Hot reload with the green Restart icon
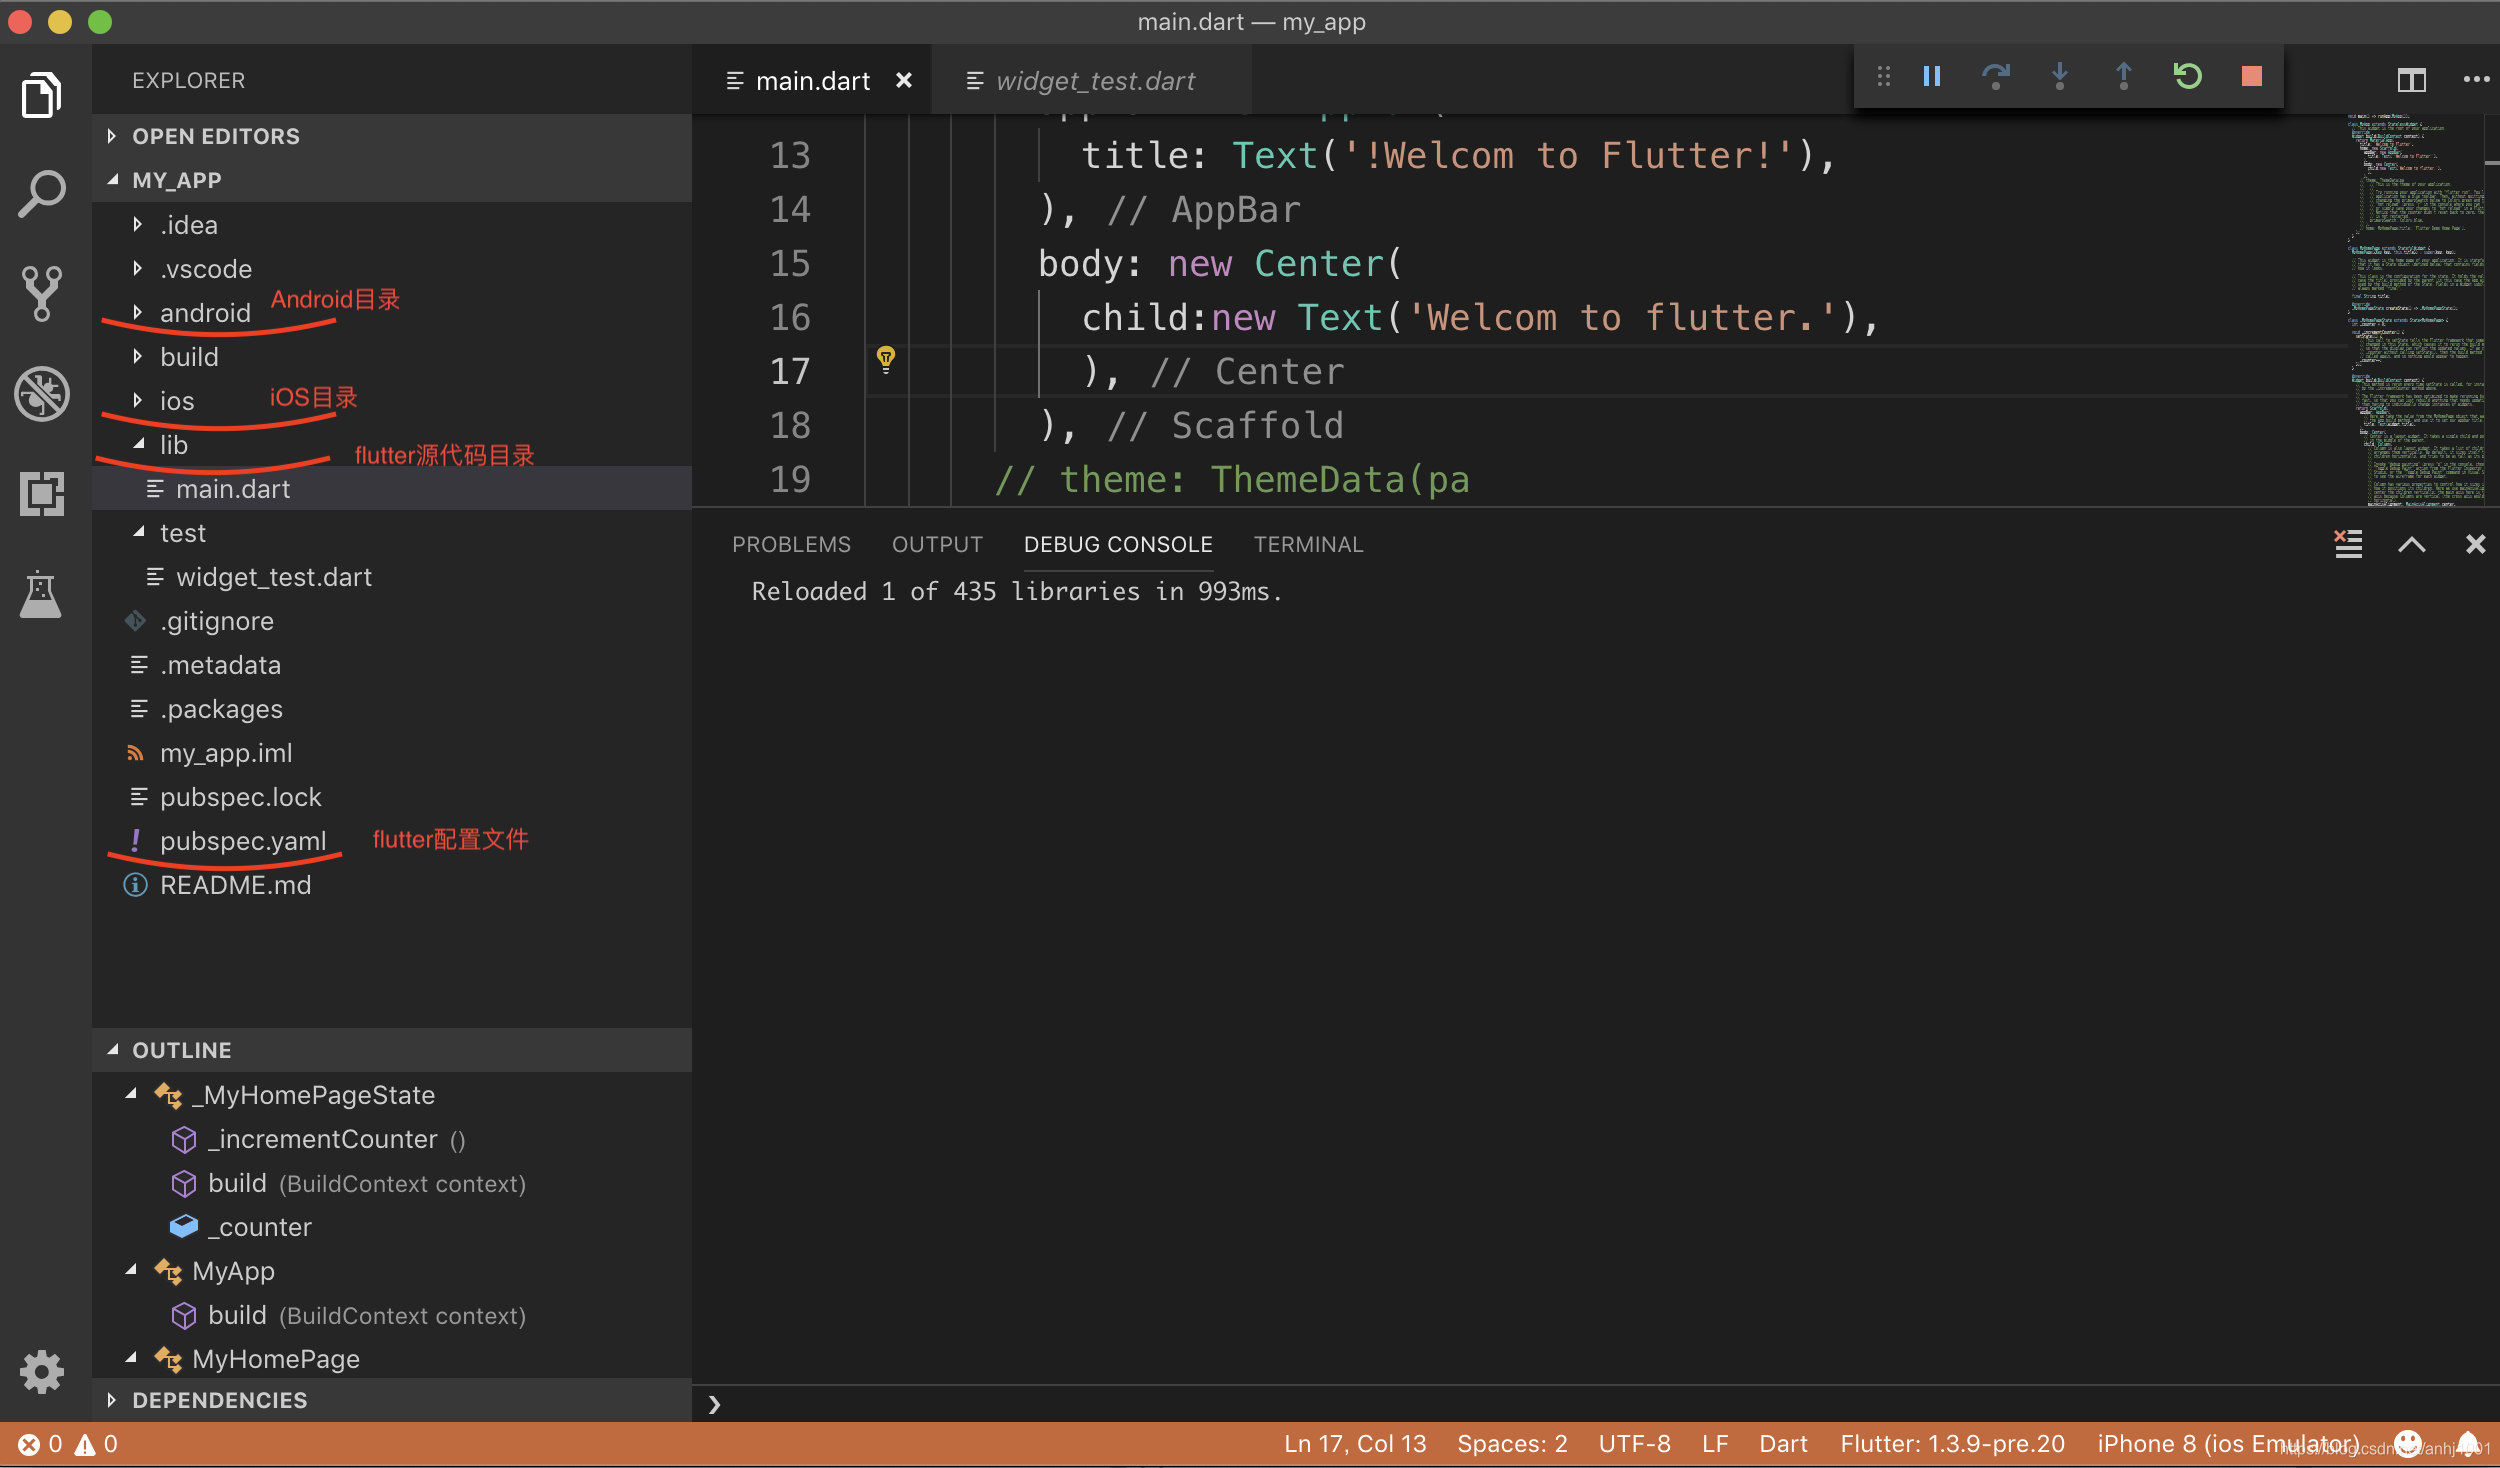The image size is (2500, 1468). 2188,77
